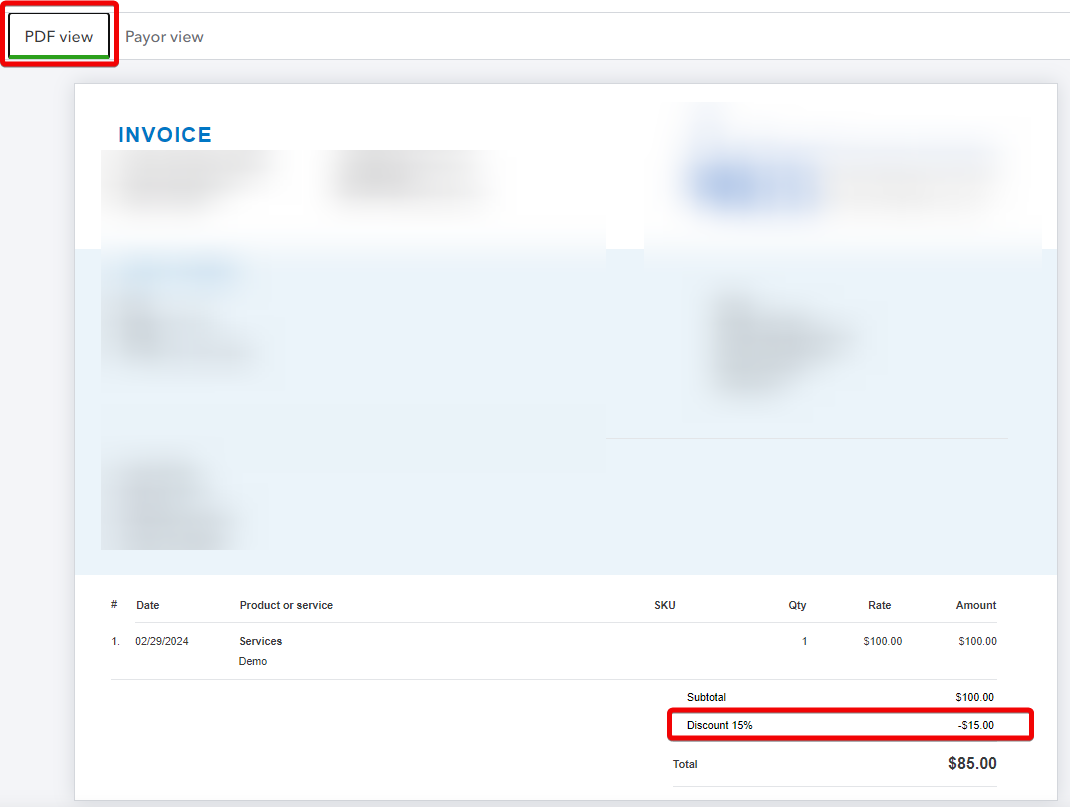Click the Qty column header
The width and height of the screenshot is (1070, 807).
tap(797, 605)
